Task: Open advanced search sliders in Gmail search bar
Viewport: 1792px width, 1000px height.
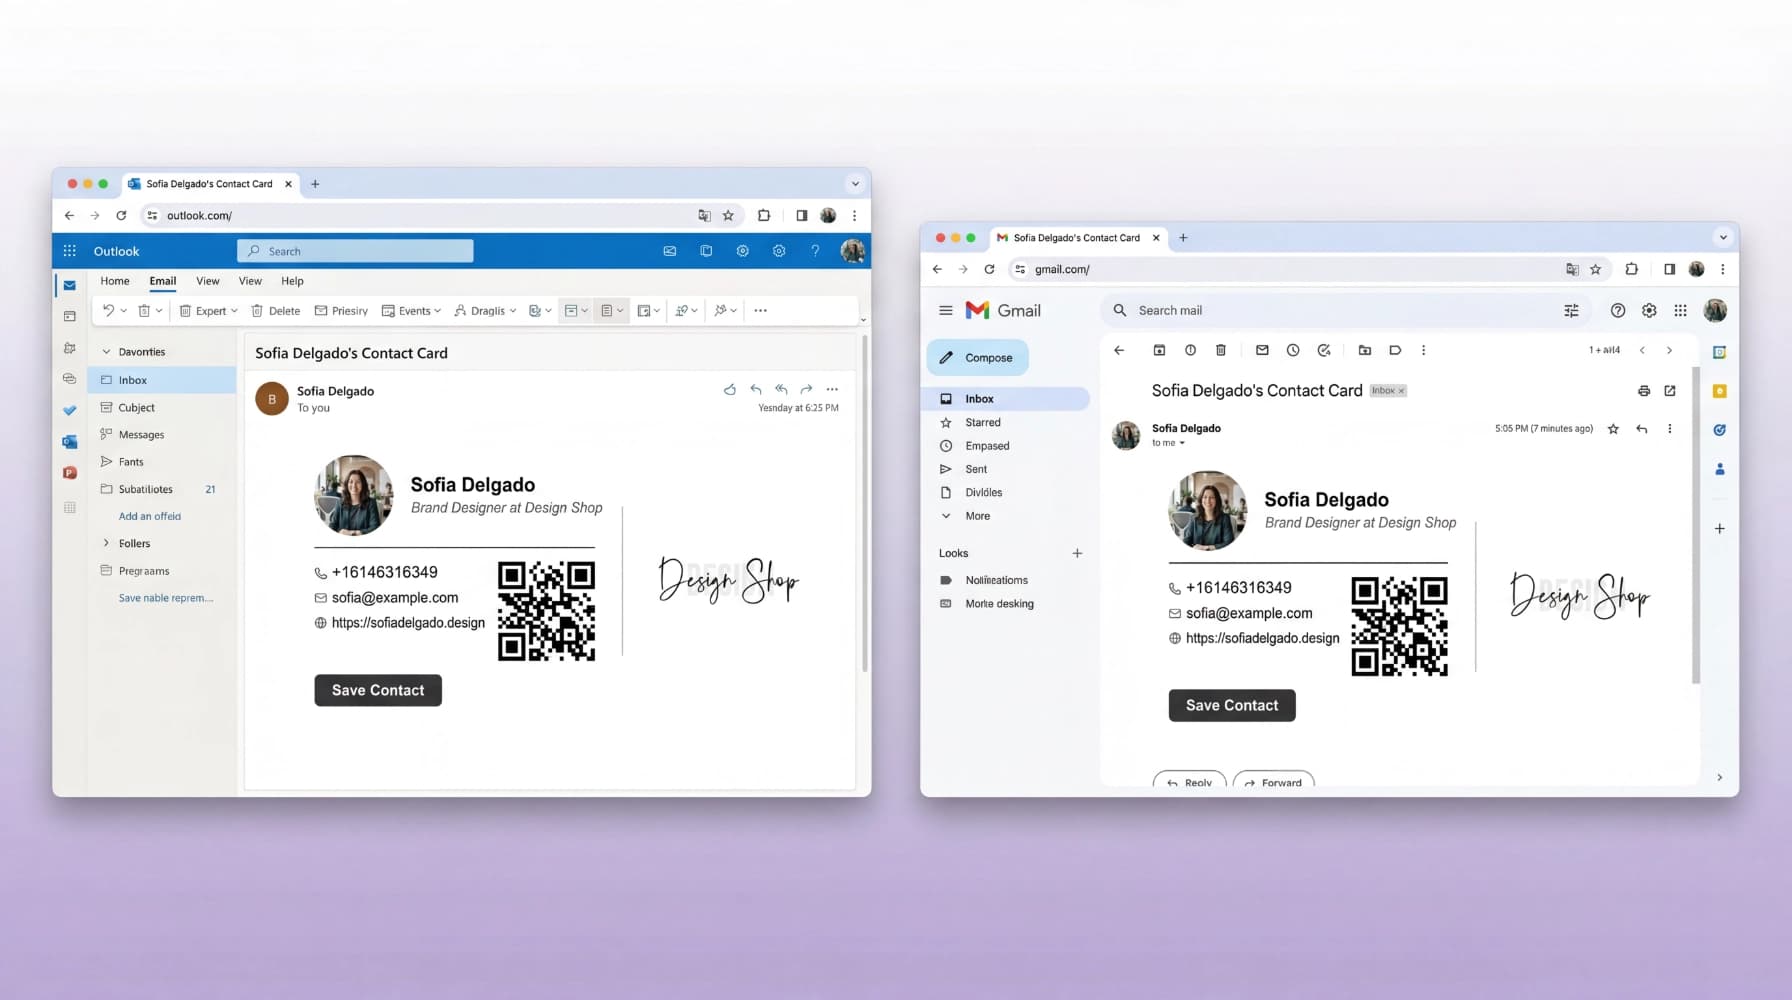Action: coord(1571,310)
